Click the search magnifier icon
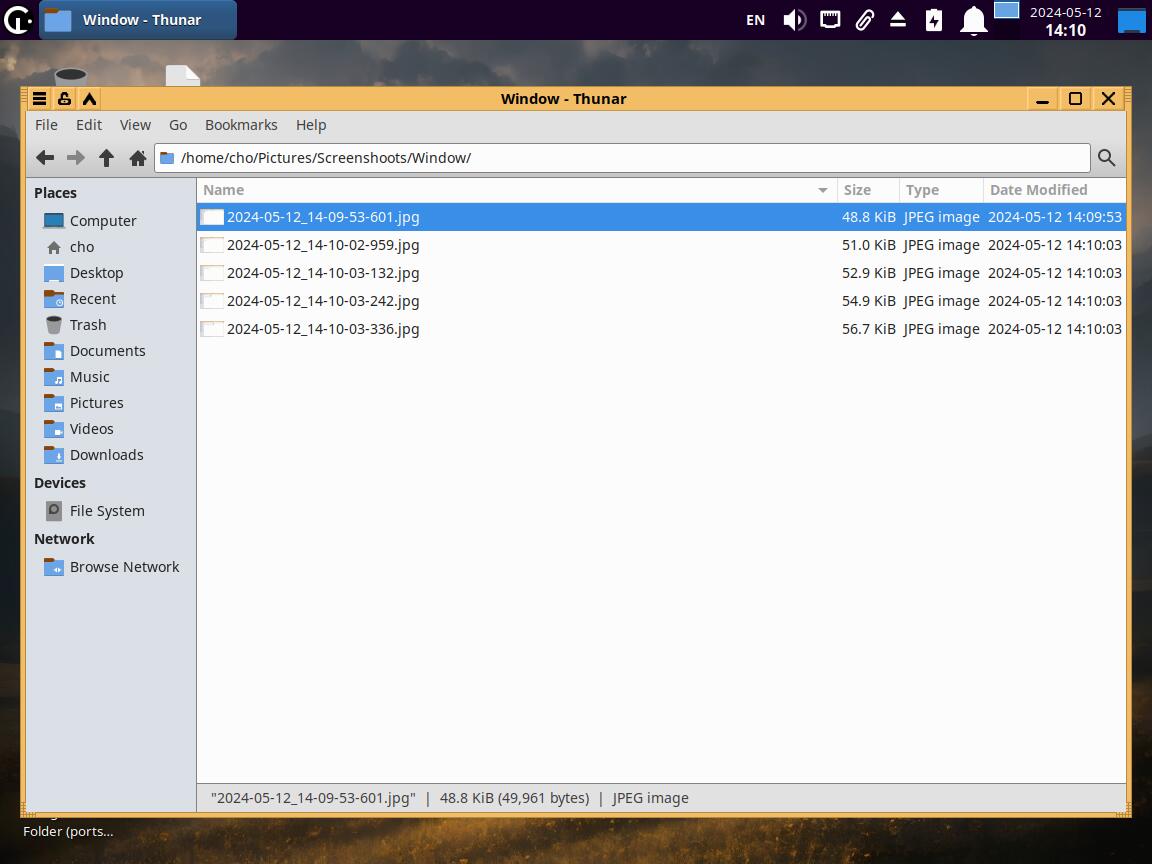The width and height of the screenshot is (1152, 864). pyautogui.click(x=1106, y=158)
